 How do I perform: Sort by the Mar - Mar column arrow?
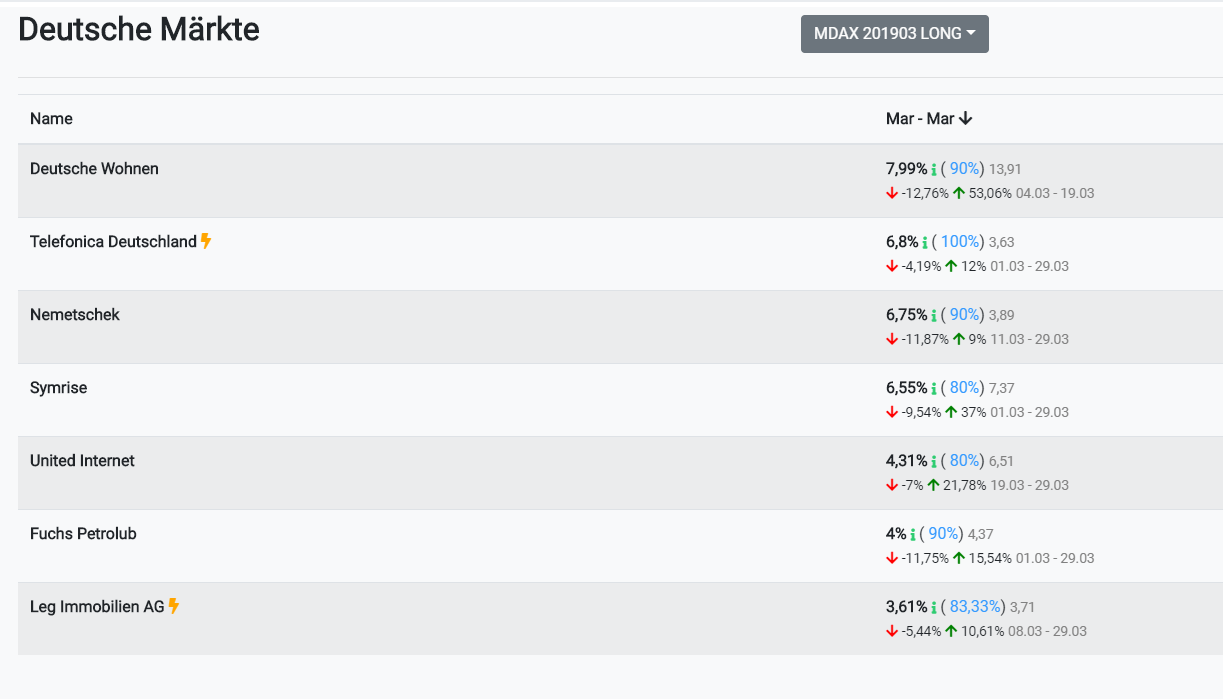point(965,119)
